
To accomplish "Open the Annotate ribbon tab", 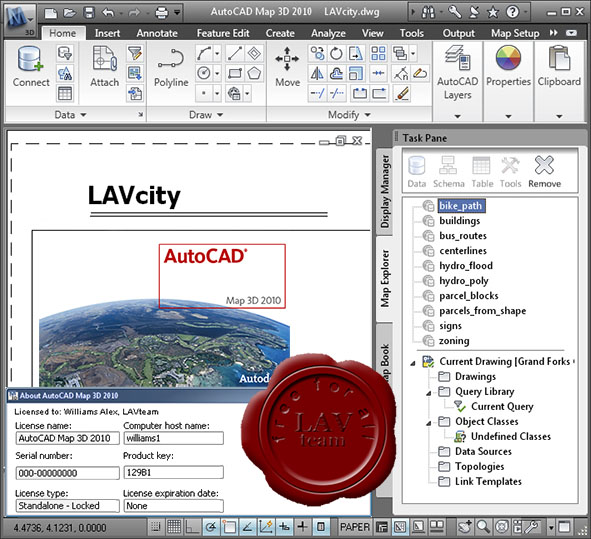I will coord(157,33).
